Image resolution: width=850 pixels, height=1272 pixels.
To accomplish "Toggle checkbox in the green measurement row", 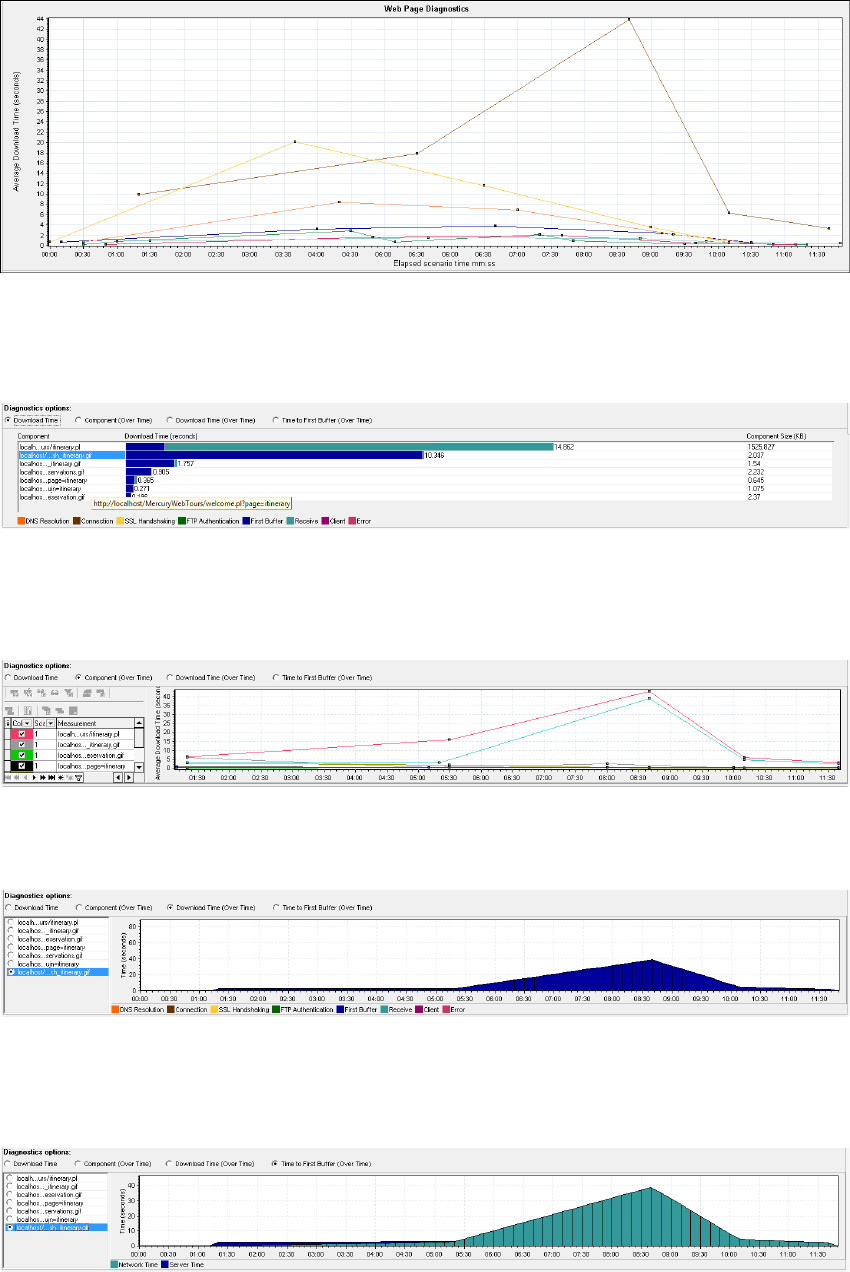I will [x=22, y=755].
